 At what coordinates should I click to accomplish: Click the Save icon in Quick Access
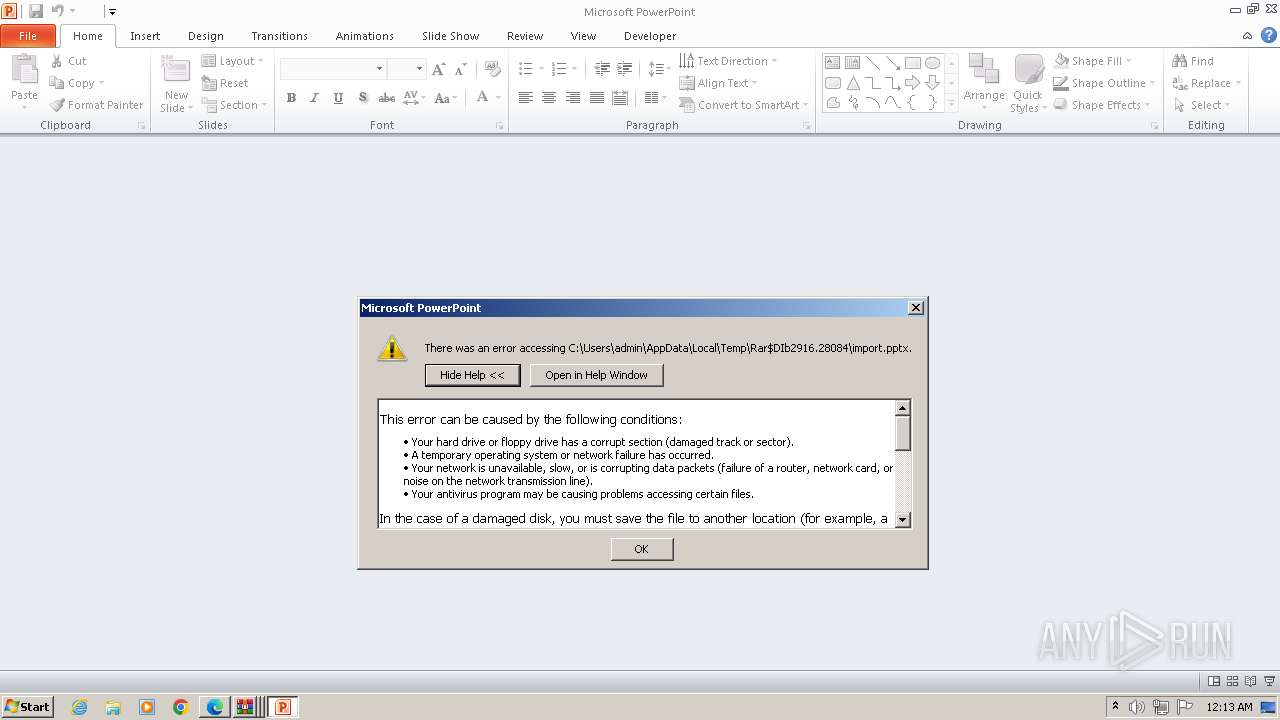pos(36,11)
